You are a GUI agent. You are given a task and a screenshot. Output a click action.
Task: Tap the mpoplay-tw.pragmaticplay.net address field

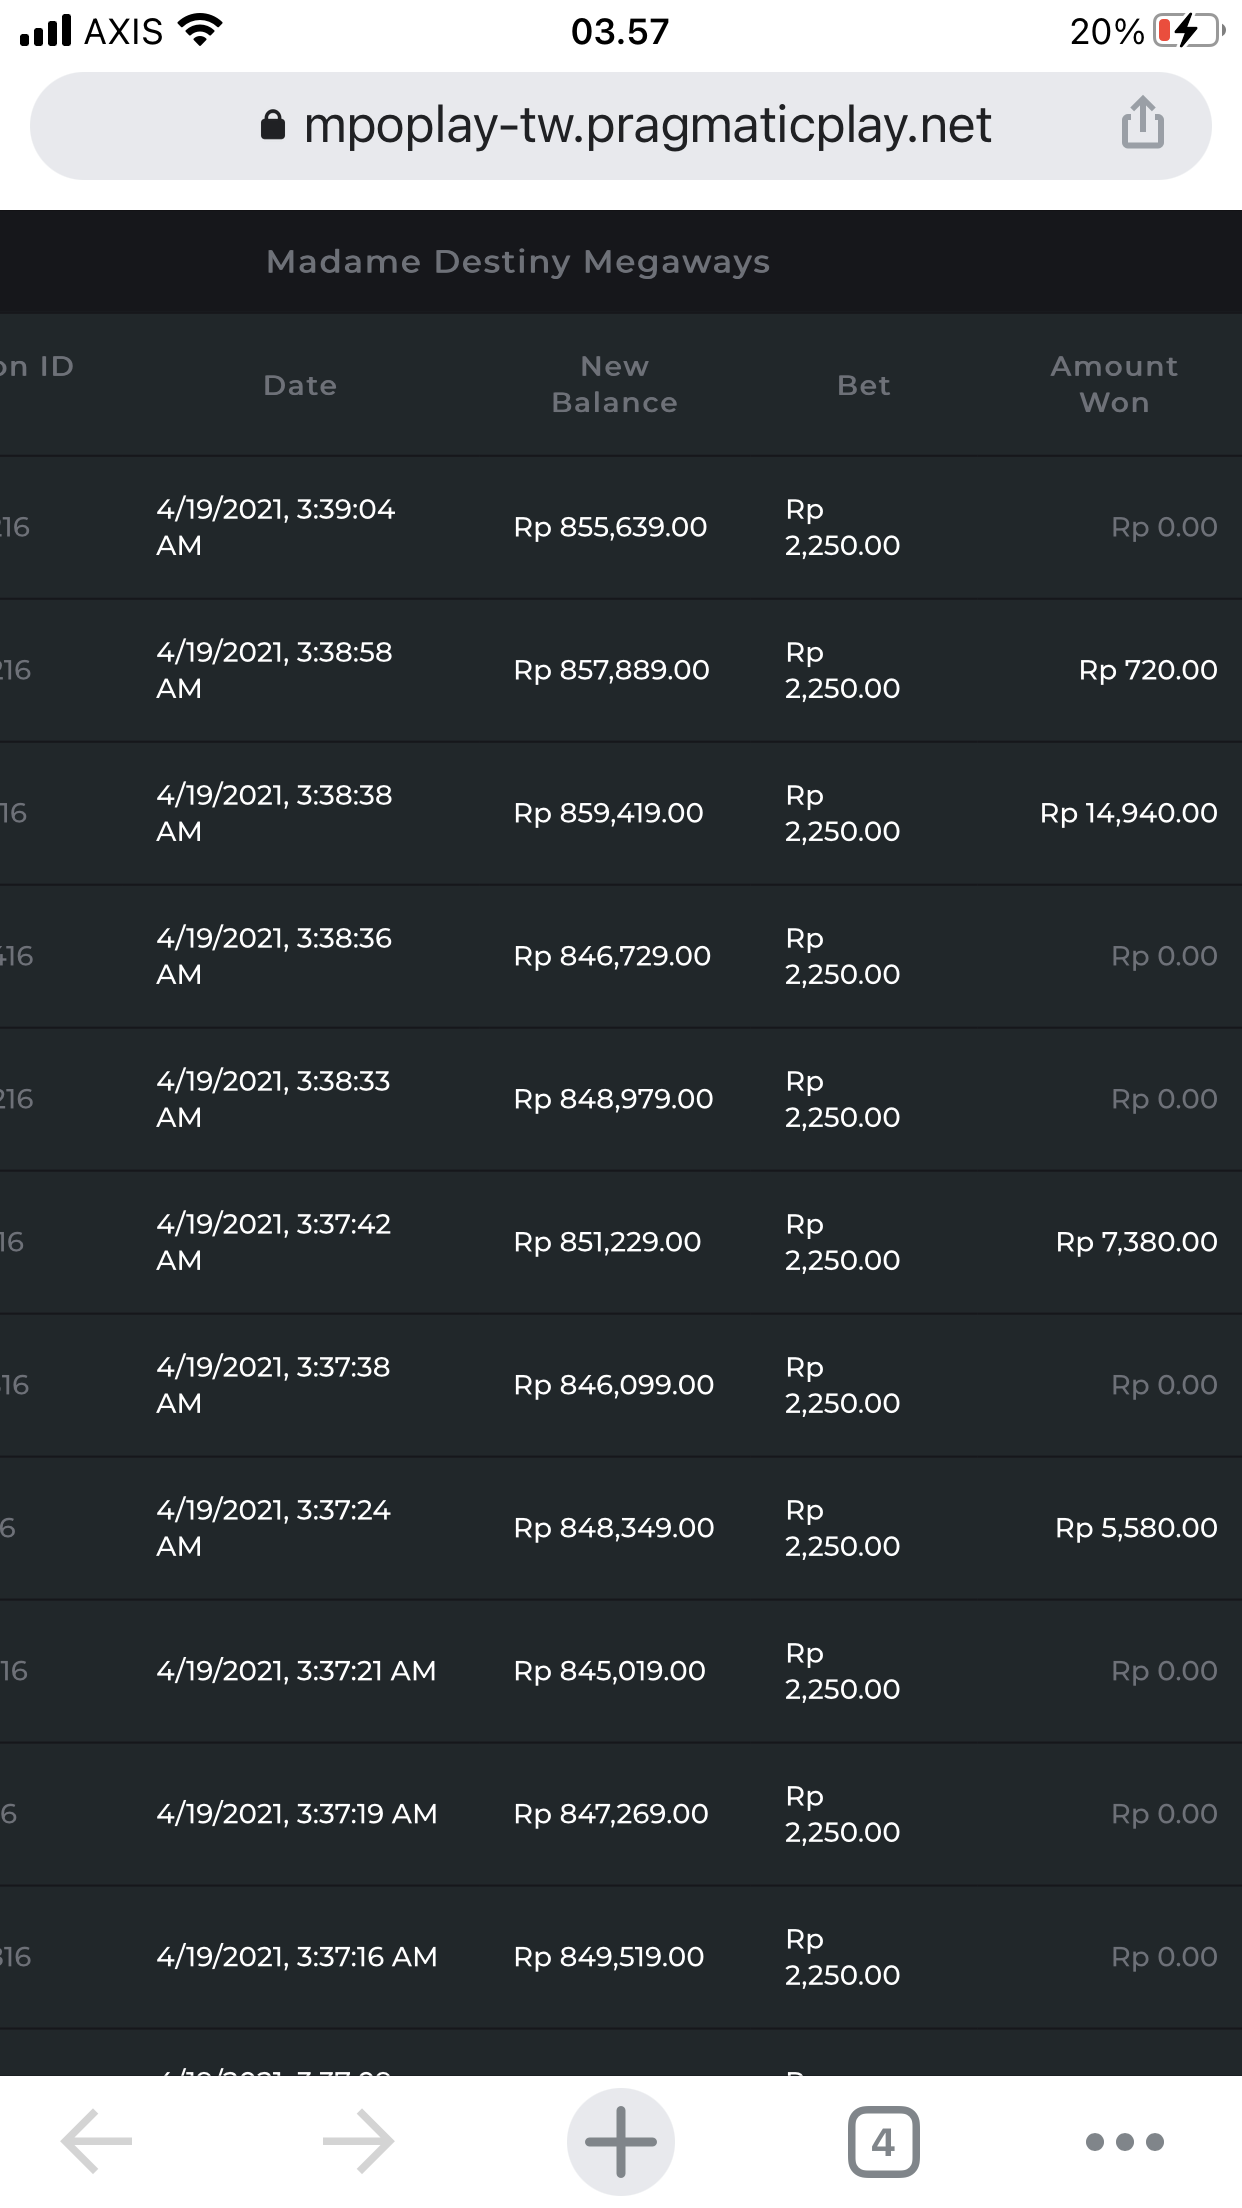[646, 126]
